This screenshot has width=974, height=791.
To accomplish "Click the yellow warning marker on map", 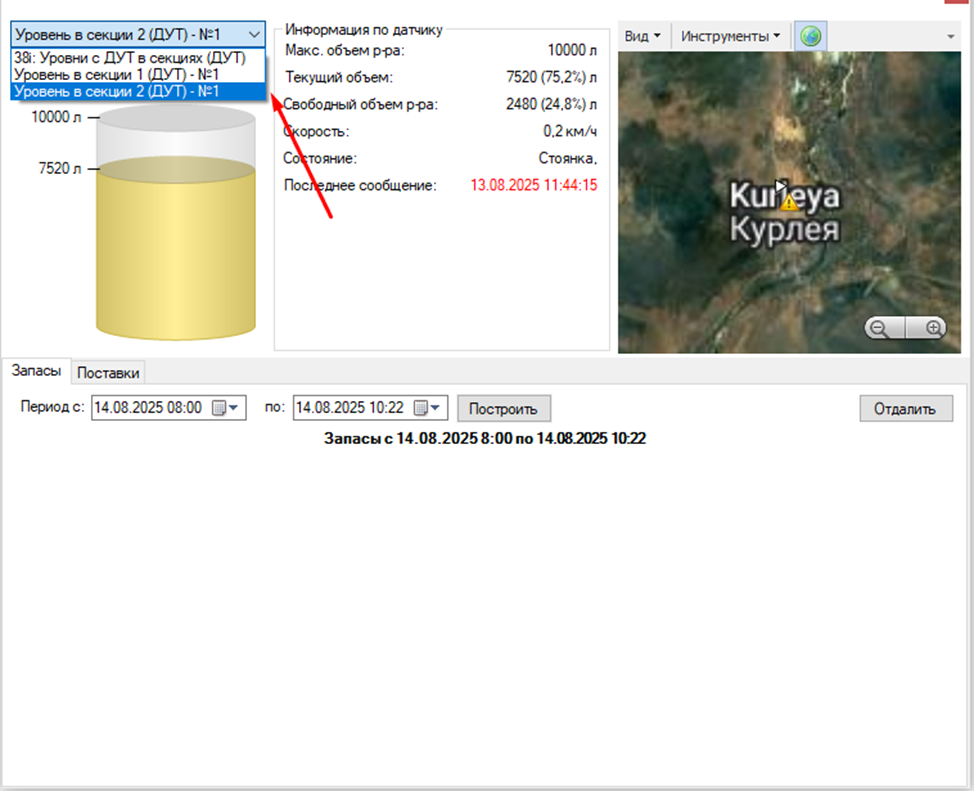I will click(x=789, y=202).
